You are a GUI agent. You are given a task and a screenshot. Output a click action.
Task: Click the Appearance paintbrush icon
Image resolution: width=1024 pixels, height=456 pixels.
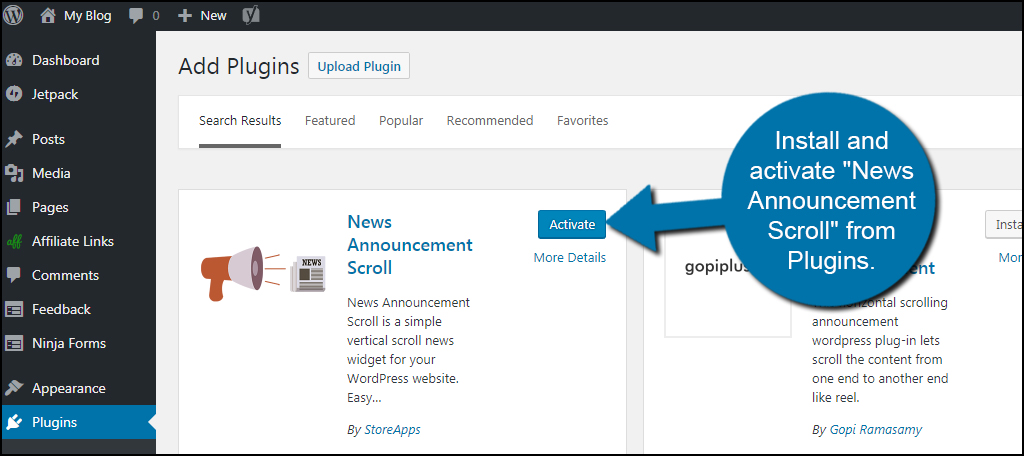click(x=14, y=389)
